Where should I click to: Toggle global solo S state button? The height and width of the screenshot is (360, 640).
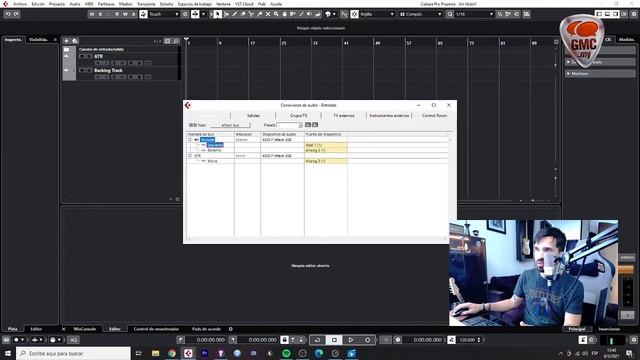[x=100, y=14]
